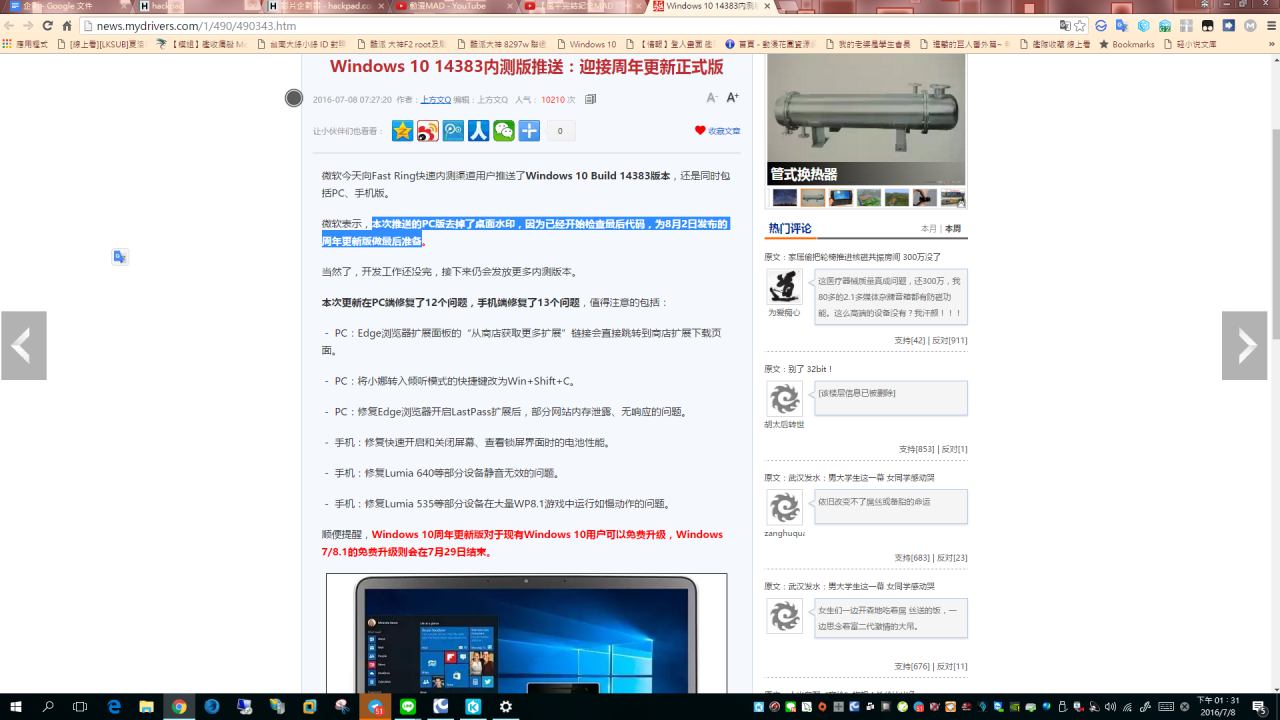Switch hot comments to 本月 tab
The height and width of the screenshot is (720, 1280).
click(928, 229)
